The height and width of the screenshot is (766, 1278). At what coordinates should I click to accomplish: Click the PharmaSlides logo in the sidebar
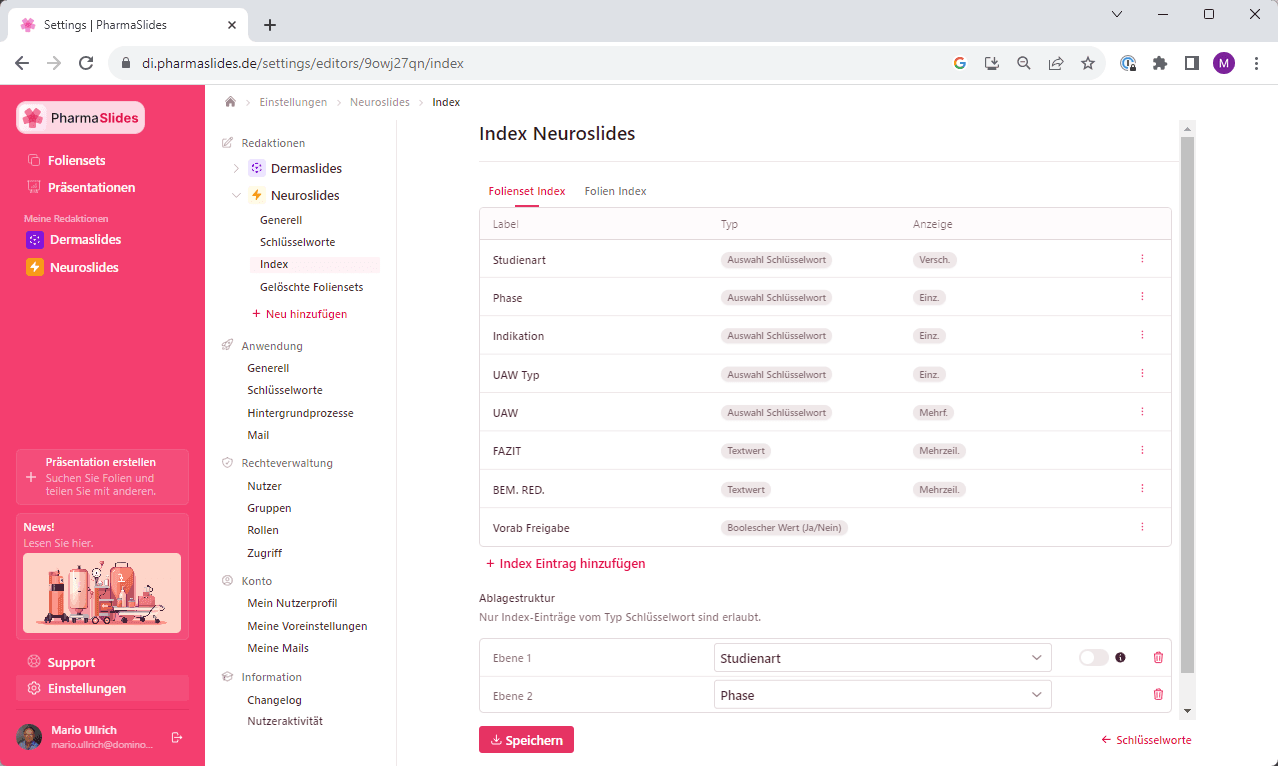click(80, 117)
